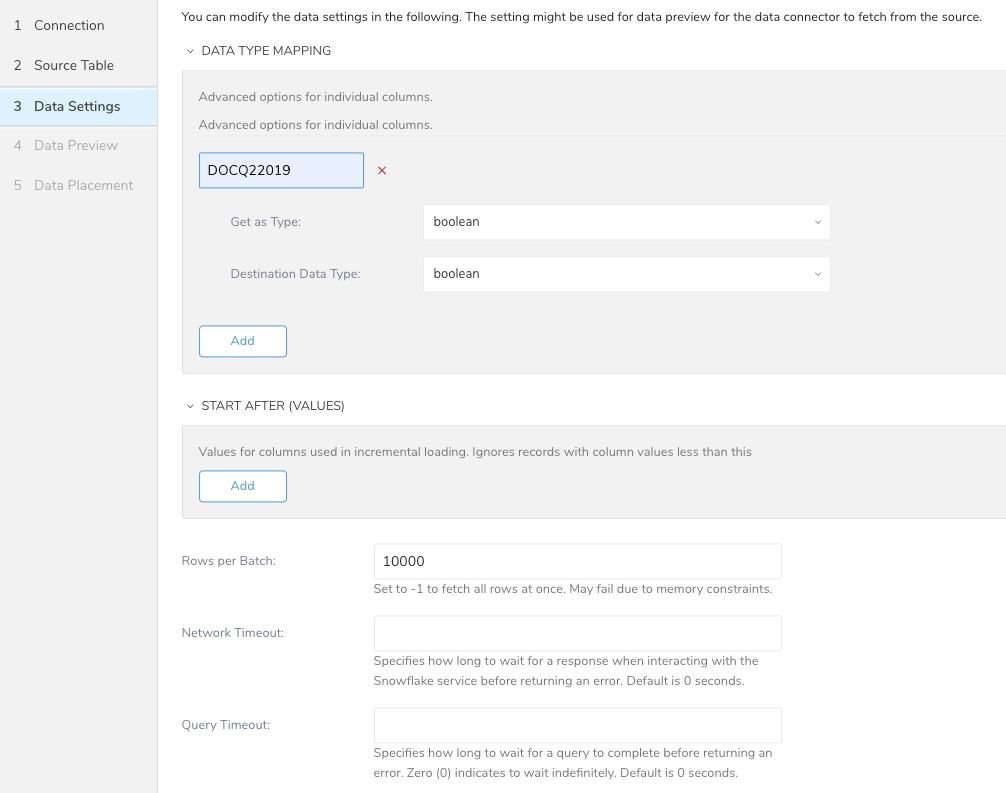Click Add under Start After (Values)
The image size is (1006, 793).
(243, 486)
